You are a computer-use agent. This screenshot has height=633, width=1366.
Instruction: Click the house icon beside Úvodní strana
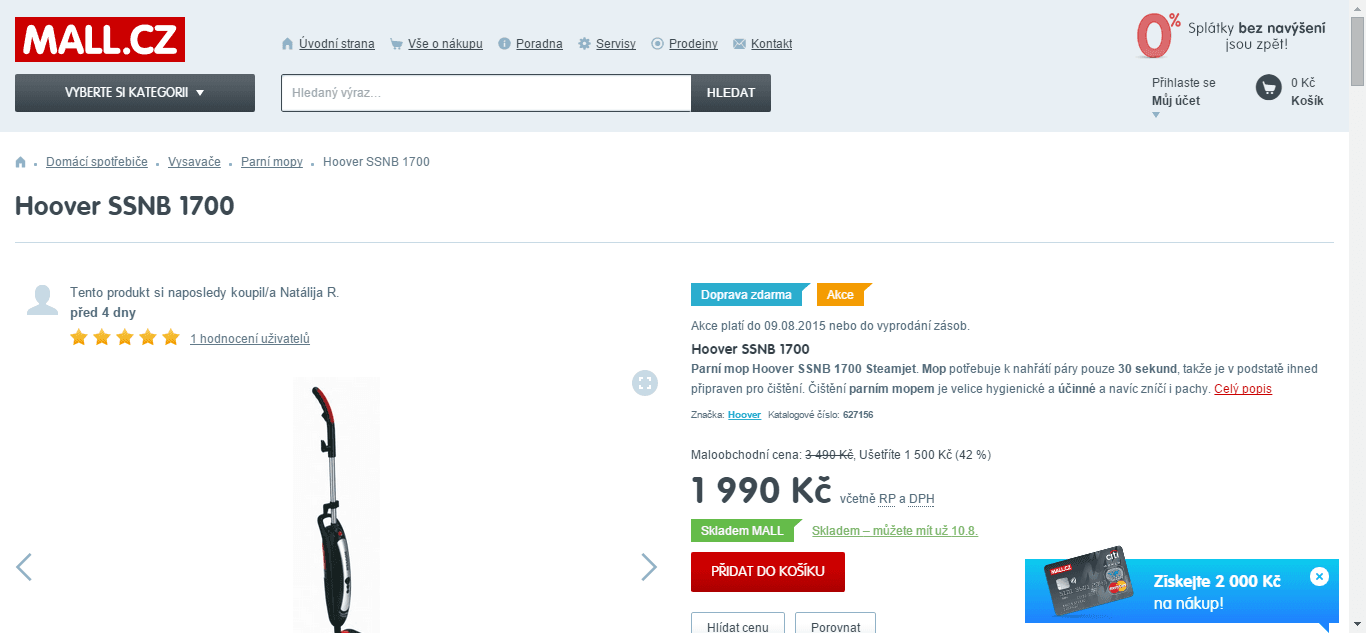tap(288, 44)
